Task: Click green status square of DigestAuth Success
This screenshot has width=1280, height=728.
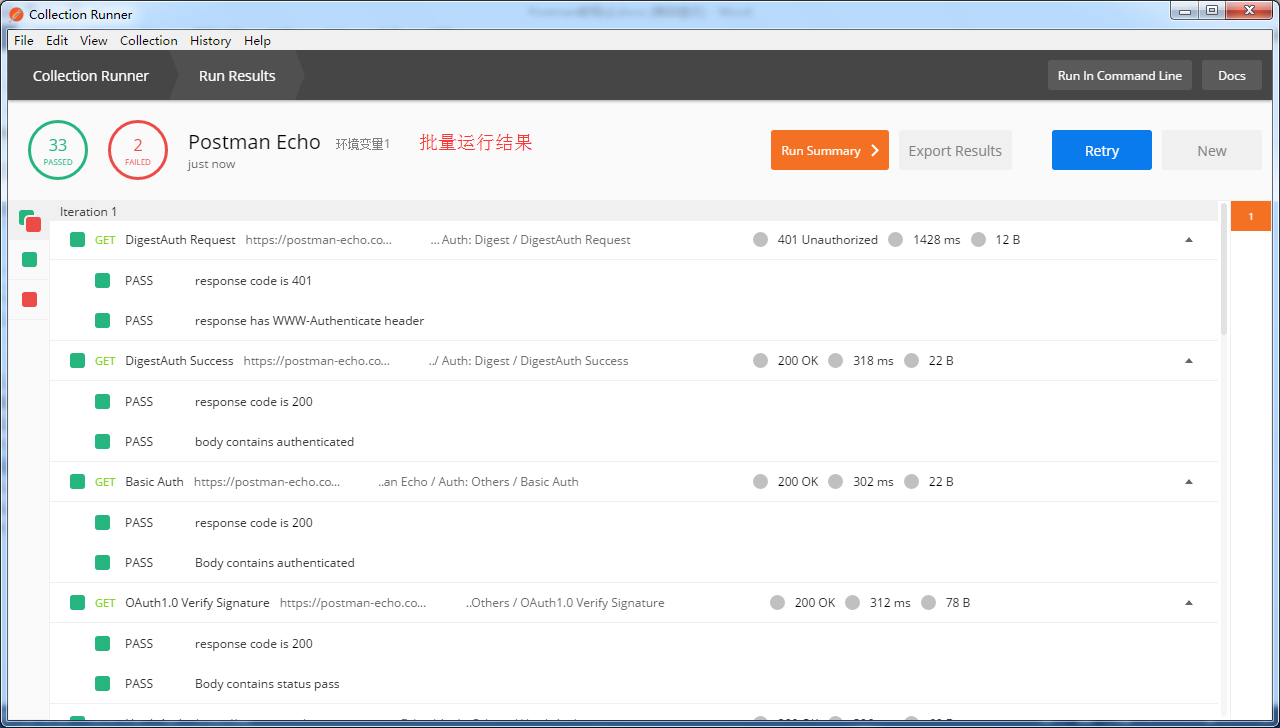Action: 77,361
